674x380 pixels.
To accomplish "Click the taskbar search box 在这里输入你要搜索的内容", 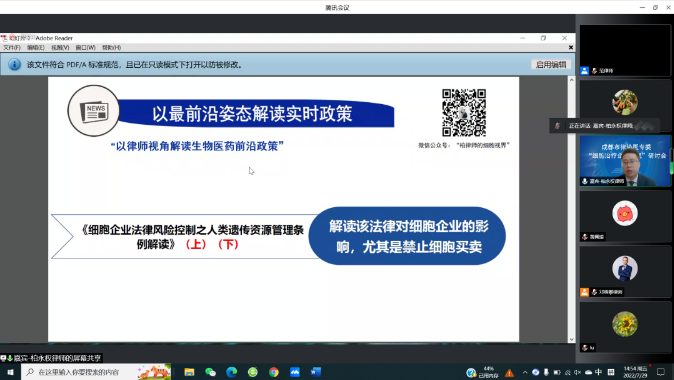I will click(x=96, y=372).
